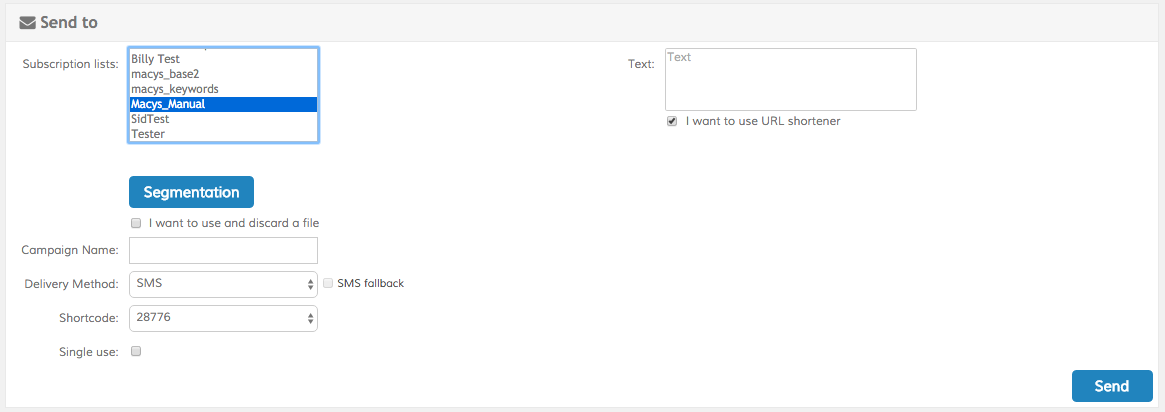Open the Segmentation options
1165x412 pixels.
(191, 192)
